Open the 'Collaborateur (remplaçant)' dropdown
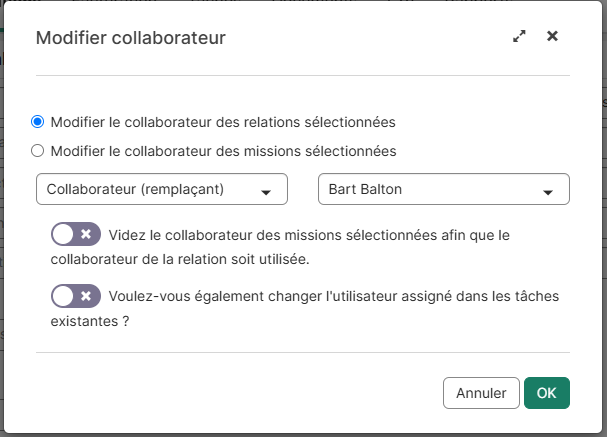Screen dimensions: 607x437 click(x=161, y=189)
